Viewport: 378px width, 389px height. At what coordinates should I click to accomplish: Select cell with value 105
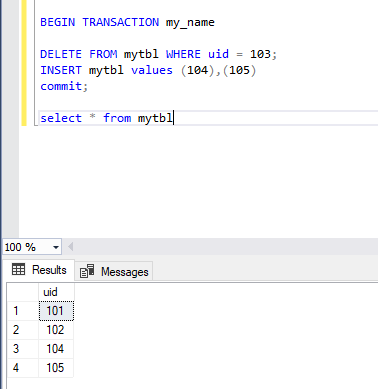point(56,368)
